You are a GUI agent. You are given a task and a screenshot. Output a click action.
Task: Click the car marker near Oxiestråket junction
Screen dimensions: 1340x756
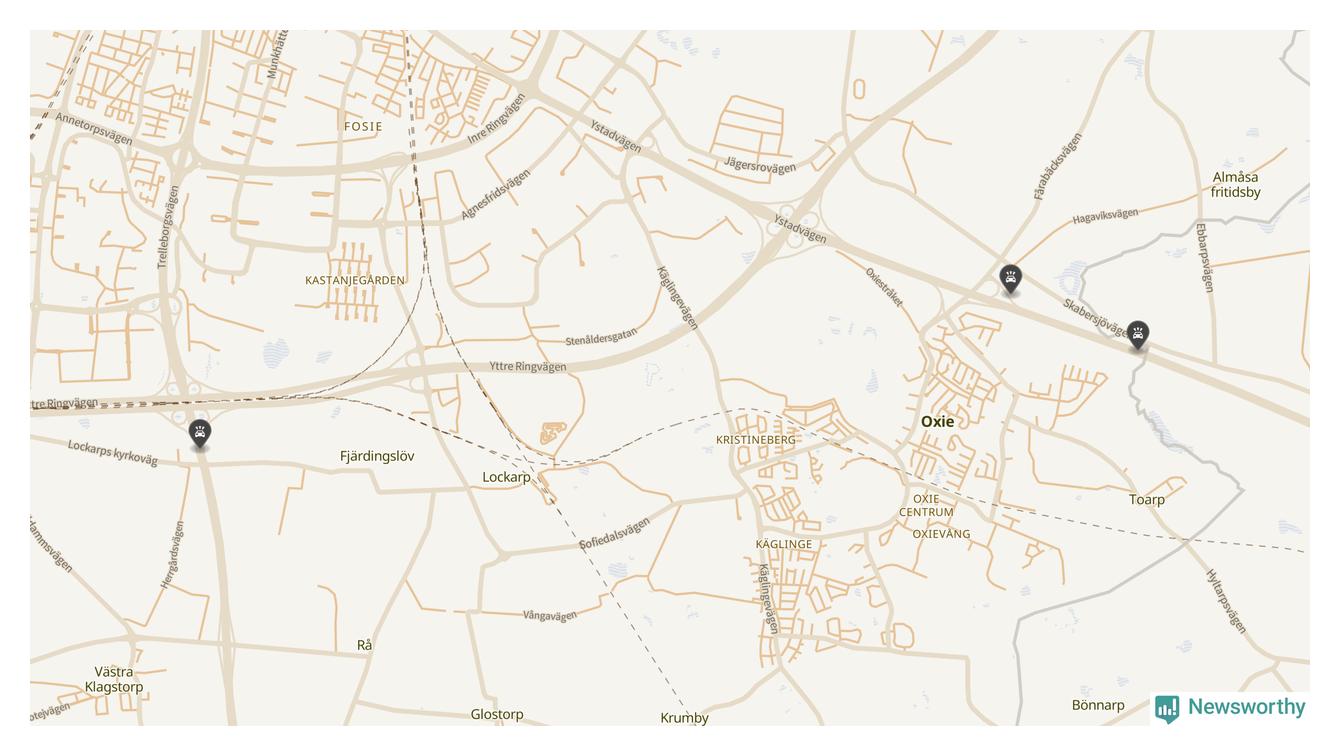[1011, 279]
